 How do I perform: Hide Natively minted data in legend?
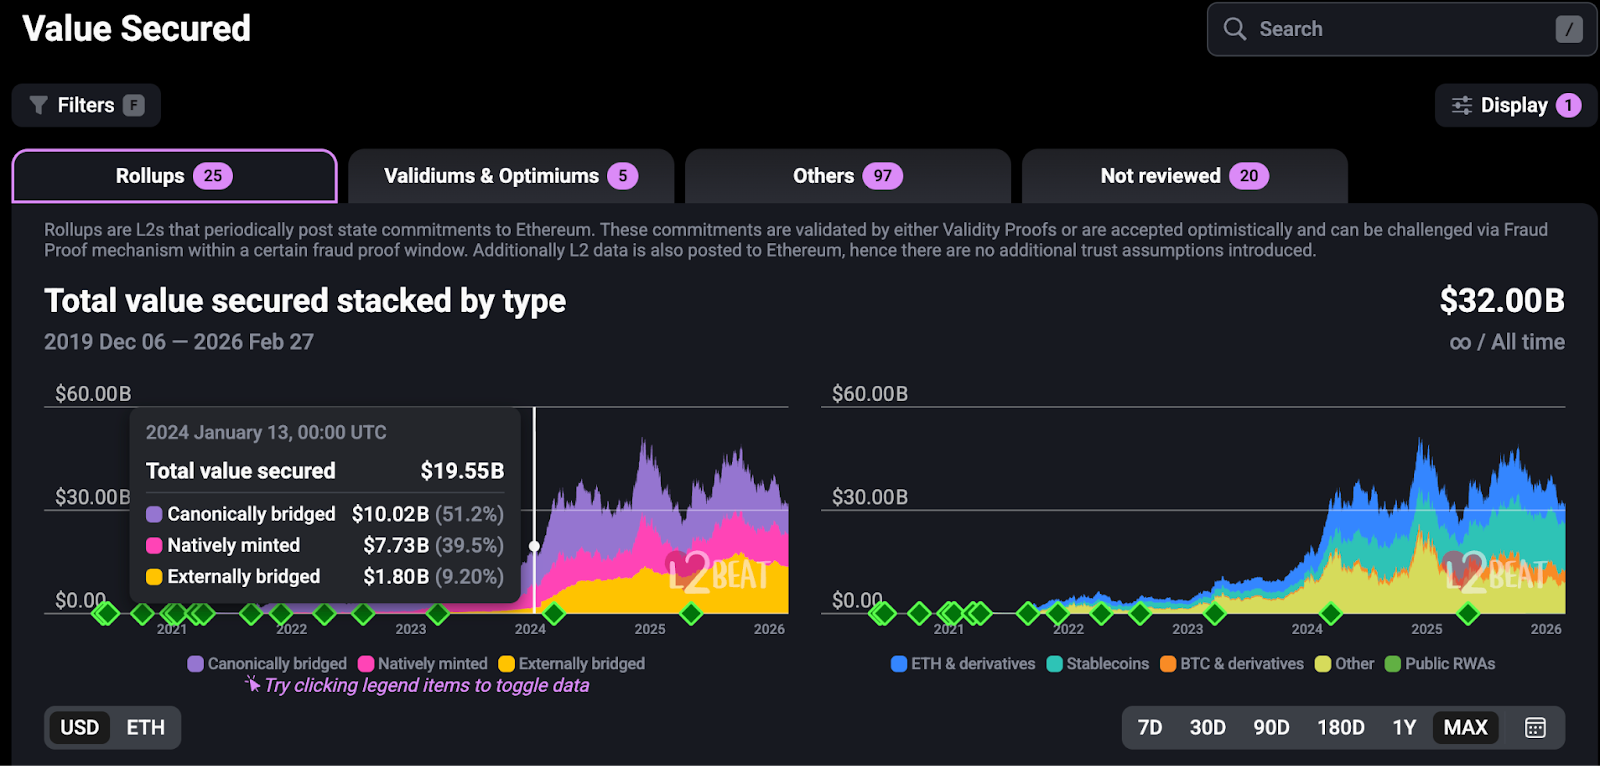pyautogui.click(x=423, y=663)
